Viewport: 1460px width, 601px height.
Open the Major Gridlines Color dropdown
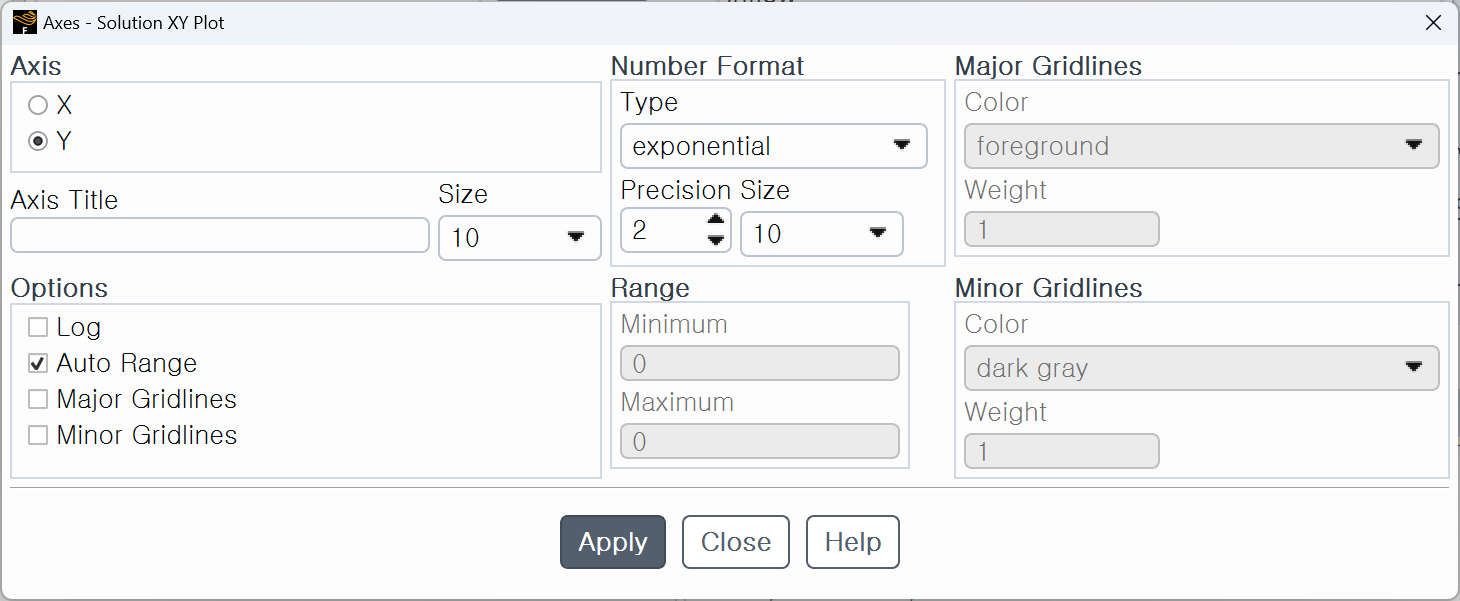(x=1202, y=146)
